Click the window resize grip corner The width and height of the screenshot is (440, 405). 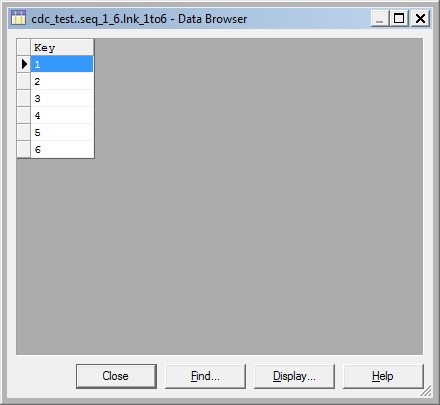click(426, 391)
